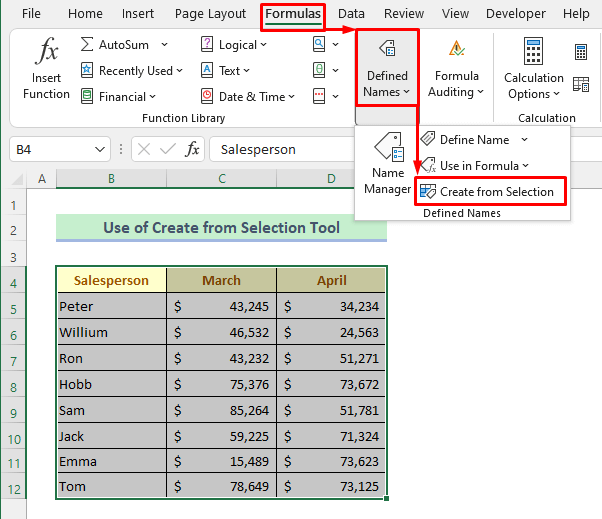
Task: Open the Developer tab
Action: point(516,14)
